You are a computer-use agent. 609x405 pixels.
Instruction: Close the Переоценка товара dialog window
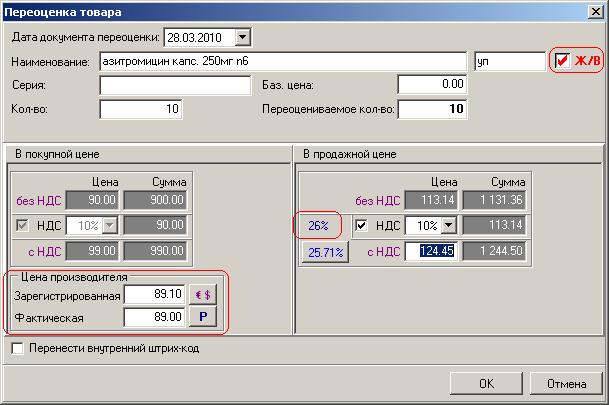594,12
